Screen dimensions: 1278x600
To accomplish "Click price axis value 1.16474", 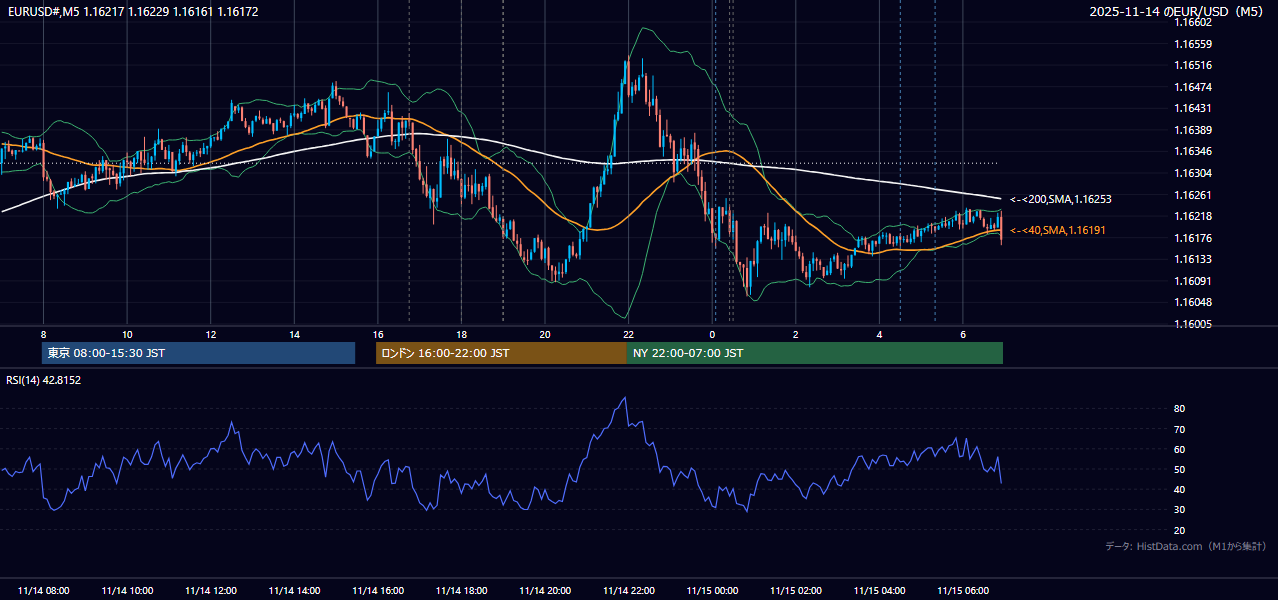I will [x=1193, y=87].
